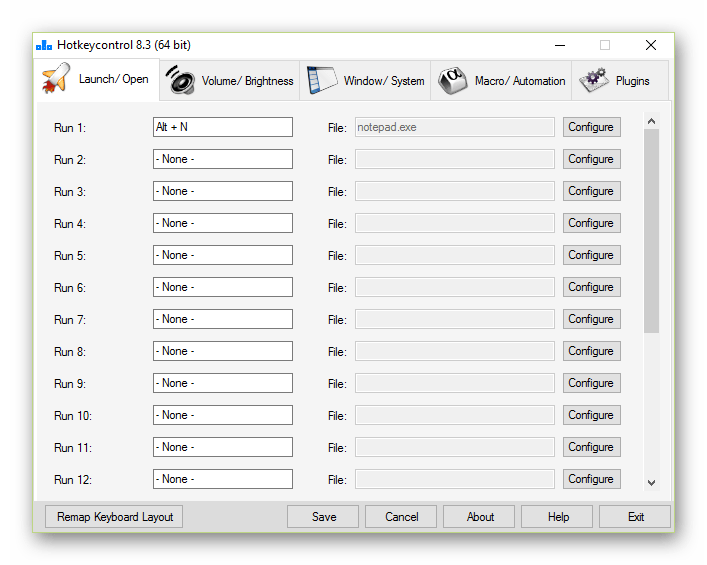Click Configure for Run 4
The width and height of the screenshot is (707, 565).
[592, 223]
